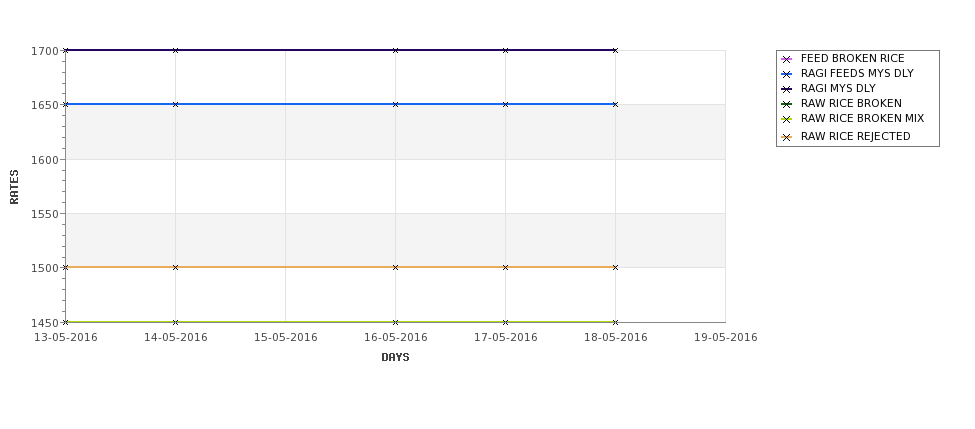Click the 1600 y-axis tick label
Screen dimensions: 975x429
(45, 160)
